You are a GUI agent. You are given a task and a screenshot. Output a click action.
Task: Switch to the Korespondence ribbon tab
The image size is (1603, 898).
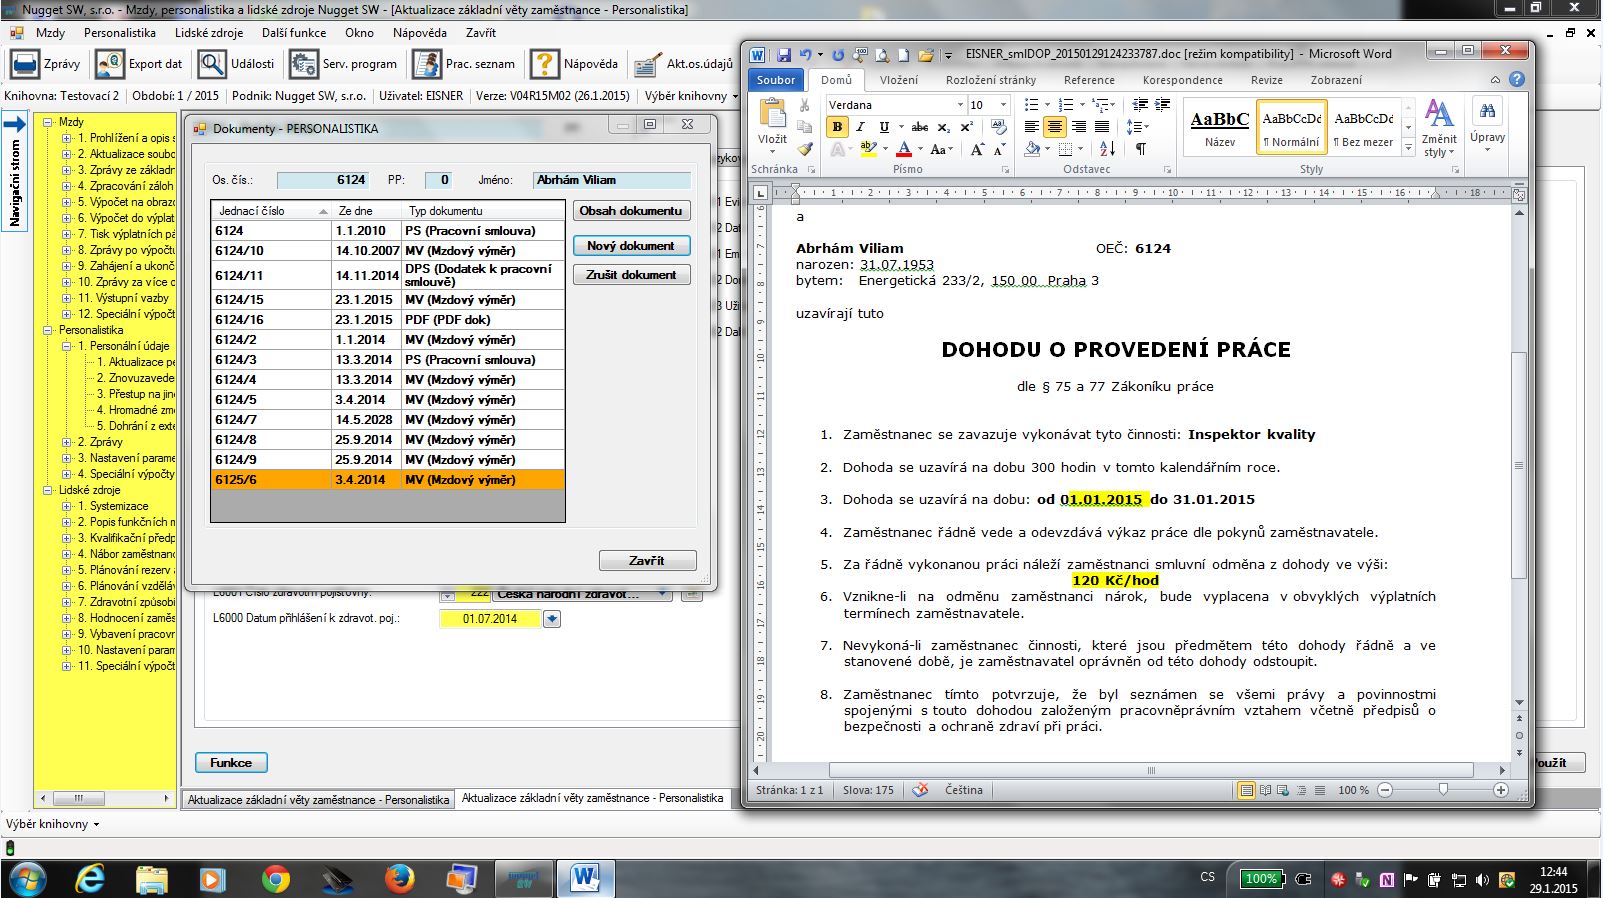tap(1183, 80)
